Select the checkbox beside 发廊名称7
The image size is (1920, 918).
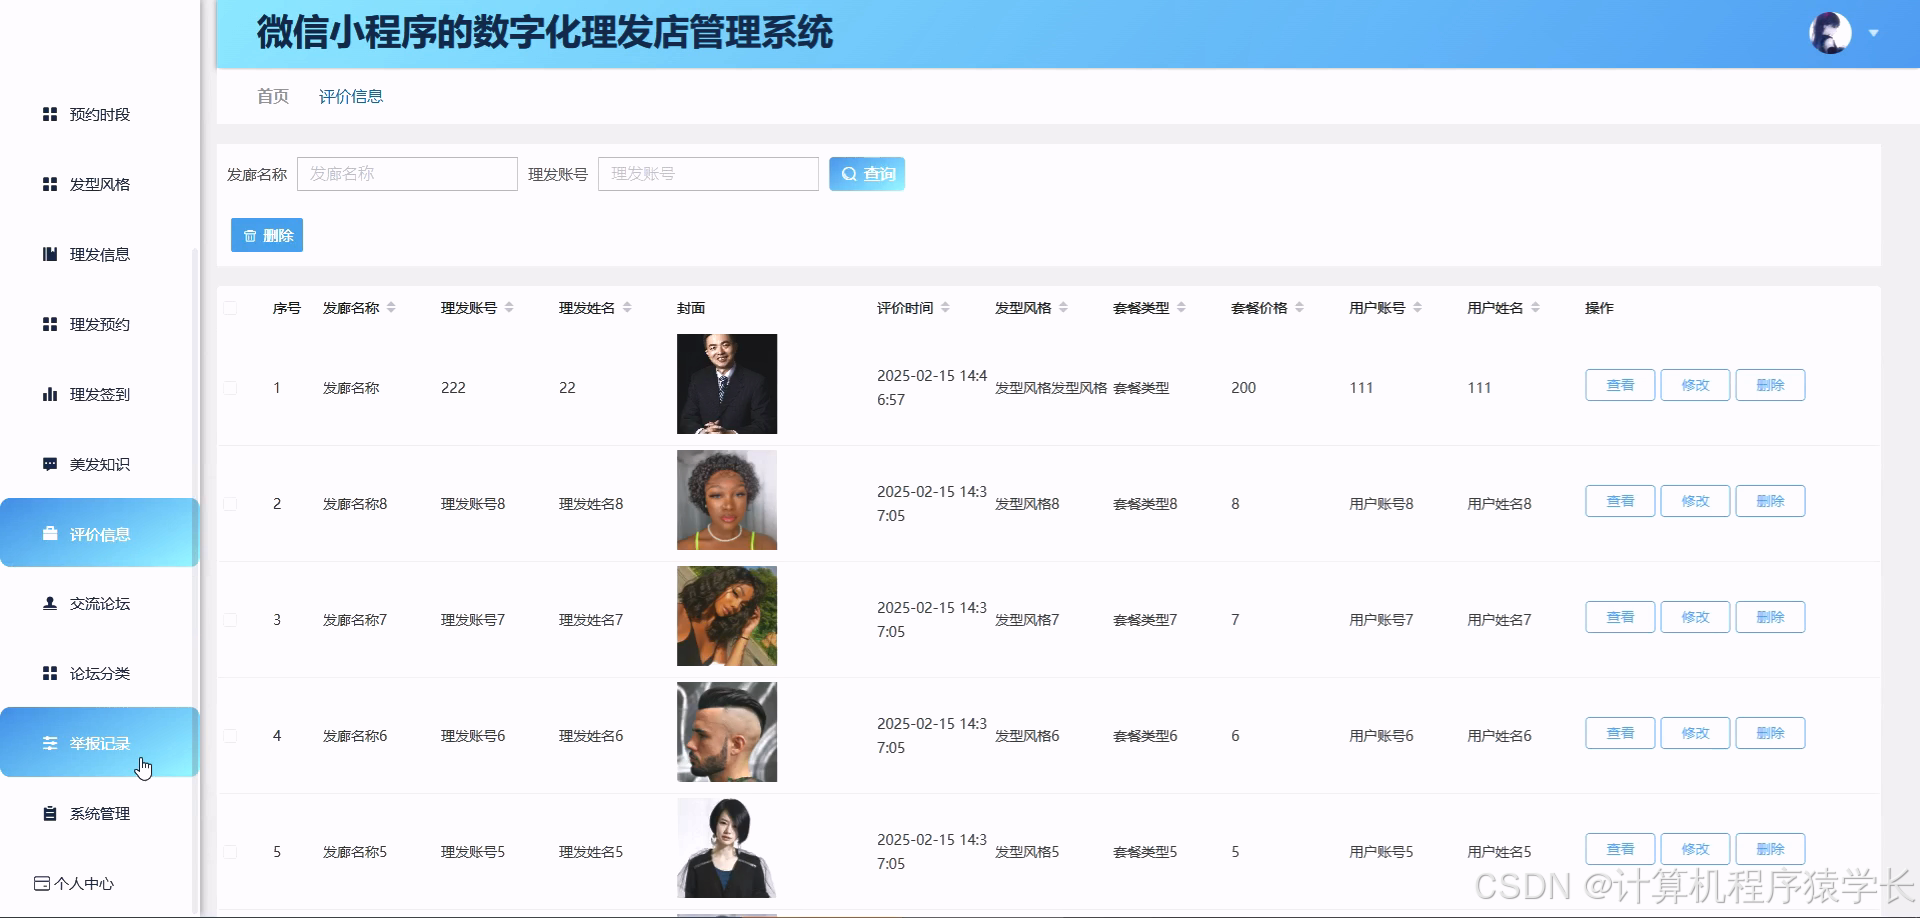tap(229, 619)
